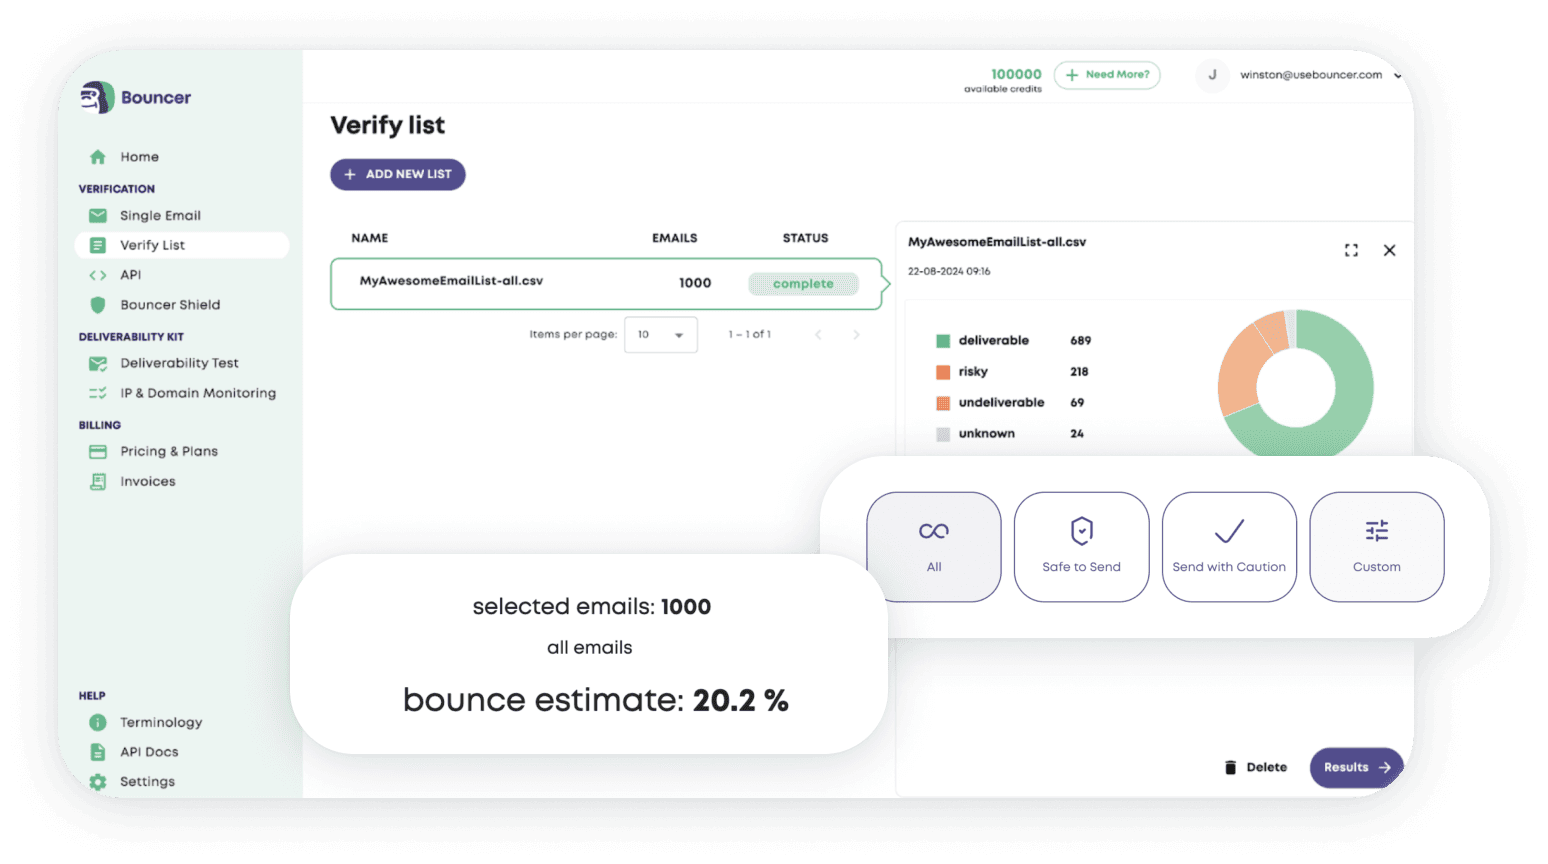
Task: Click the Single Email envelope icon
Action: point(97,216)
